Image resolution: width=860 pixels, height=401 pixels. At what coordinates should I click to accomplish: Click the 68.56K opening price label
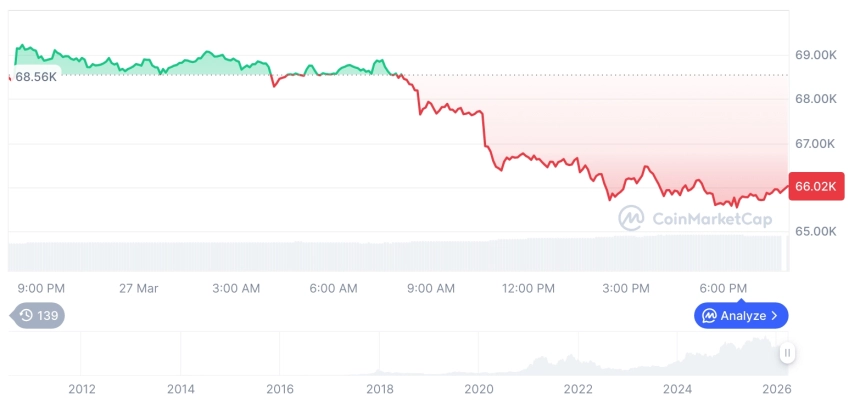(36, 76)
